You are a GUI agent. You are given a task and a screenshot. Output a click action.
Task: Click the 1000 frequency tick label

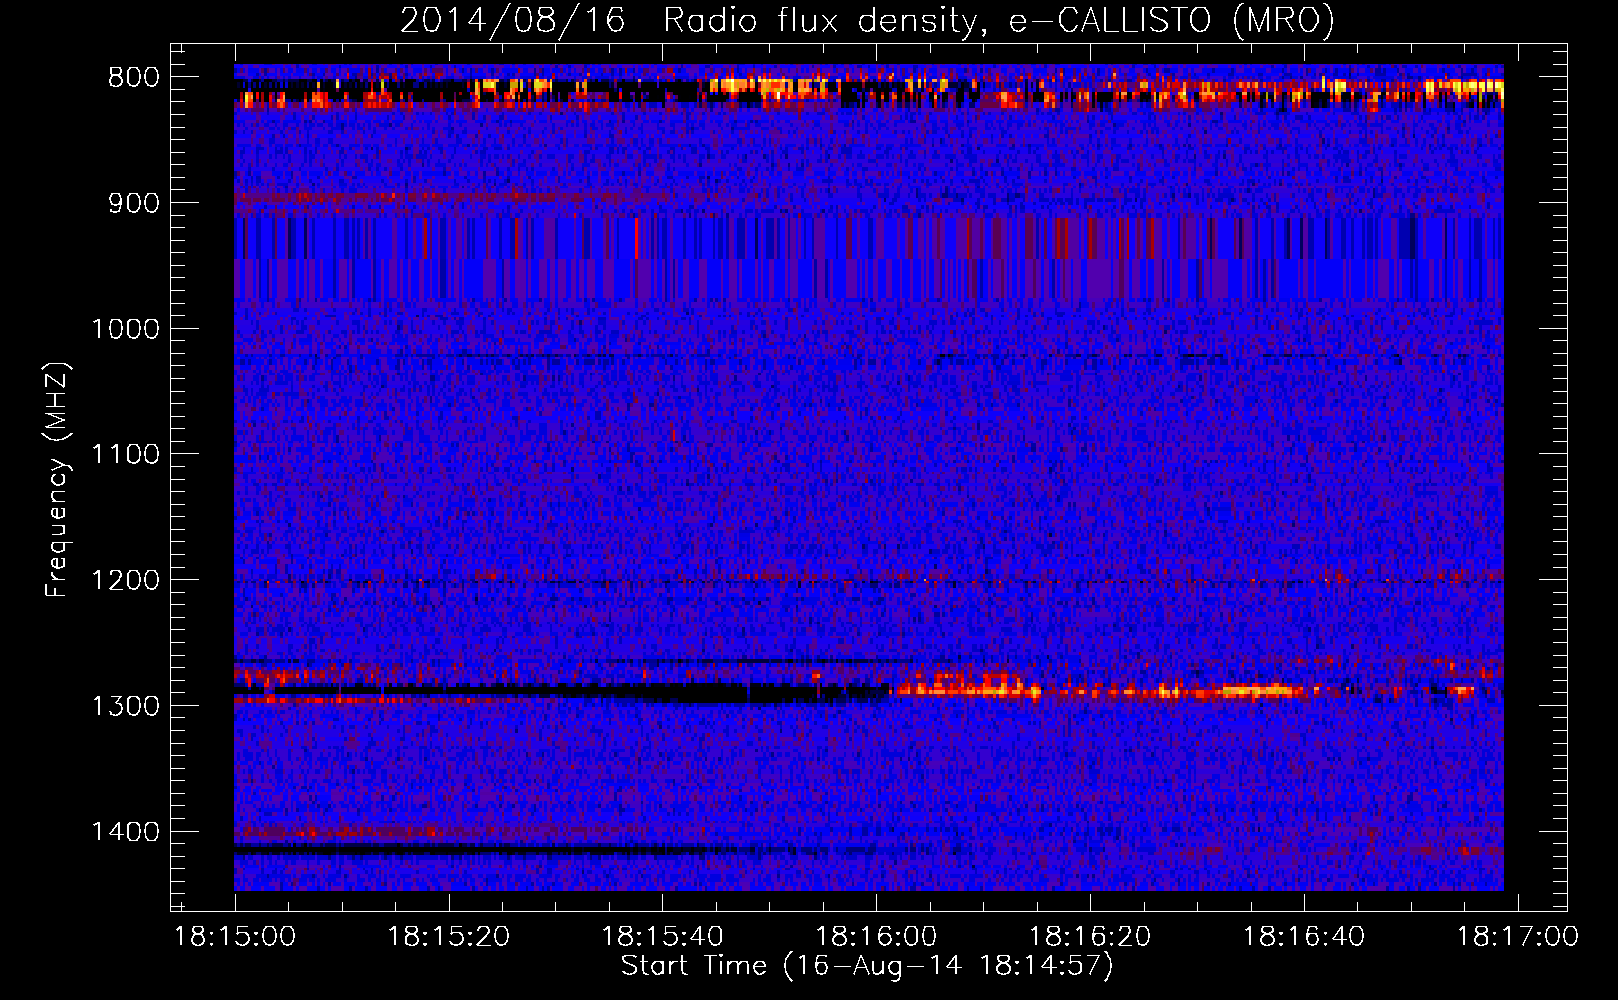tap(125, 329)
